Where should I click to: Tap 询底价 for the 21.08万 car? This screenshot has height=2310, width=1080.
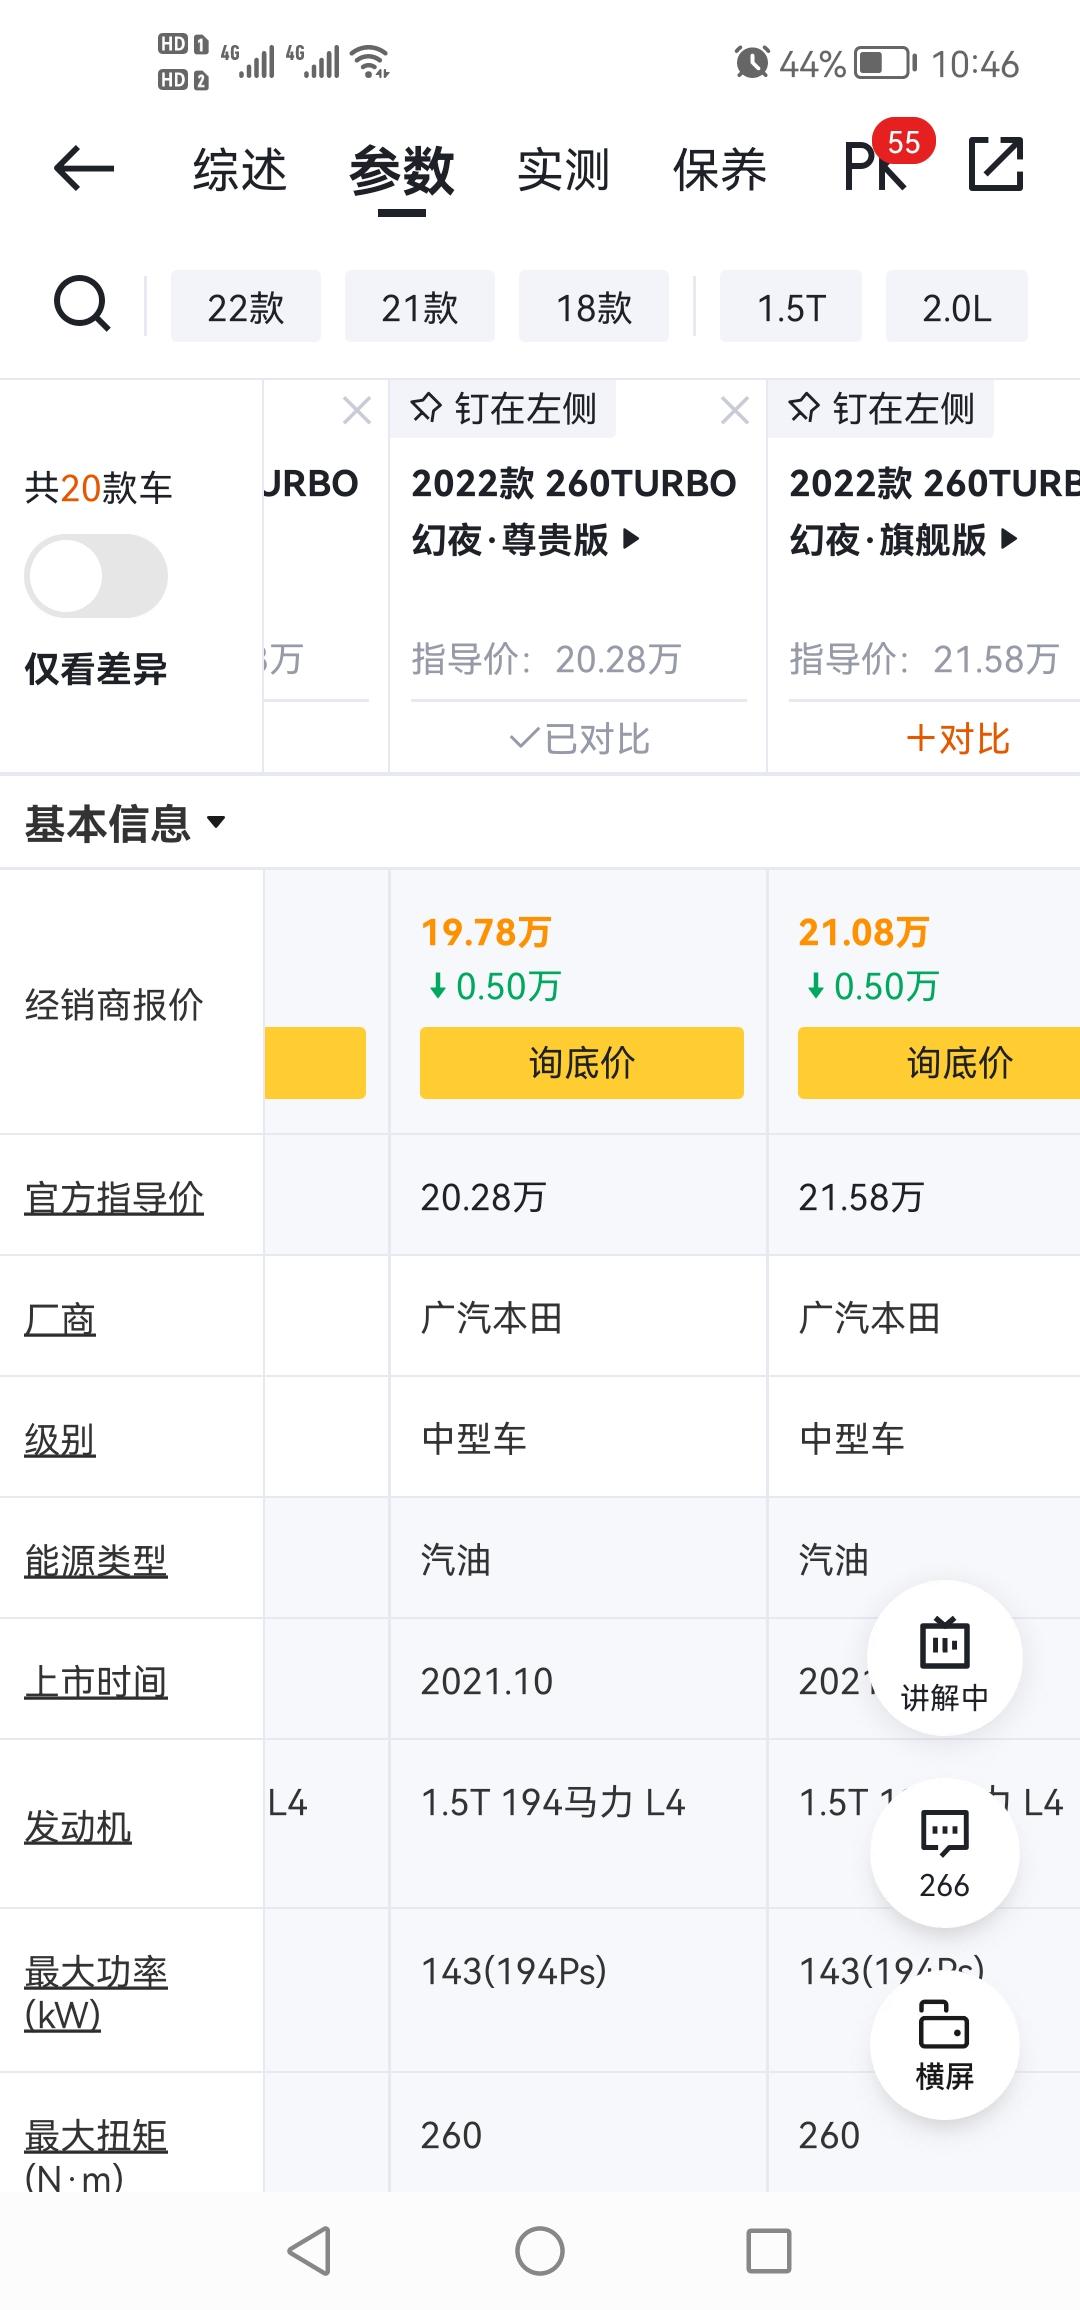939,1063
